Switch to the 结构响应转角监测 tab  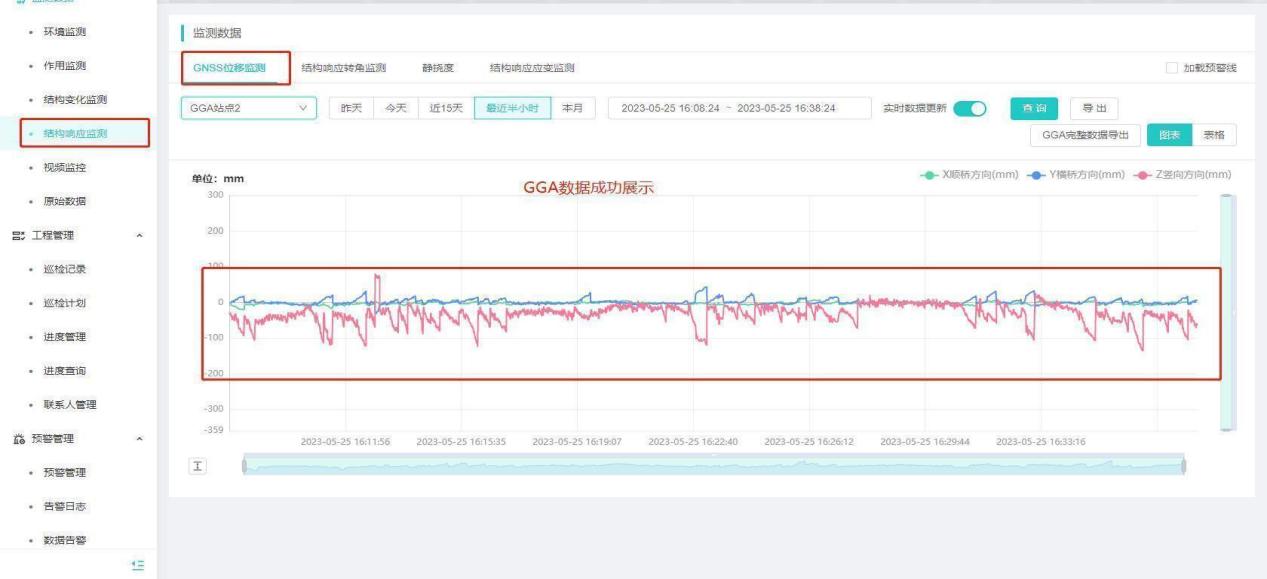(343, 68)
